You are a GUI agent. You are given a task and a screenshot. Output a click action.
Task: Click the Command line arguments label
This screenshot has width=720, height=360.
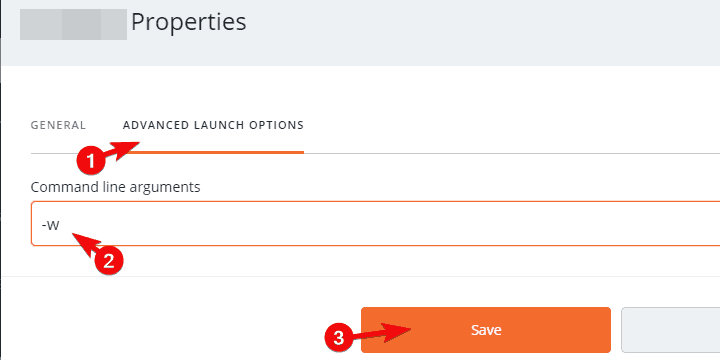[115, 187]
